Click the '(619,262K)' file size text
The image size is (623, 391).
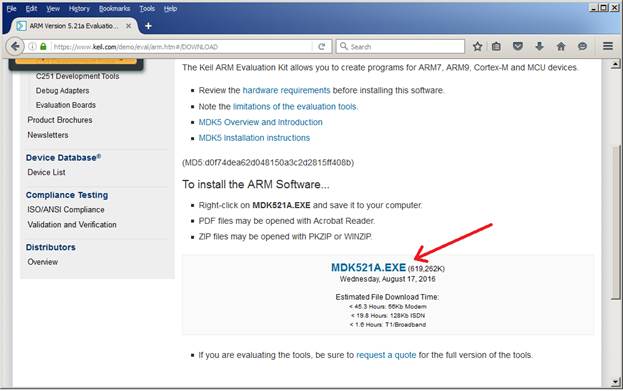pyautogui.click(x=426, y=269)
